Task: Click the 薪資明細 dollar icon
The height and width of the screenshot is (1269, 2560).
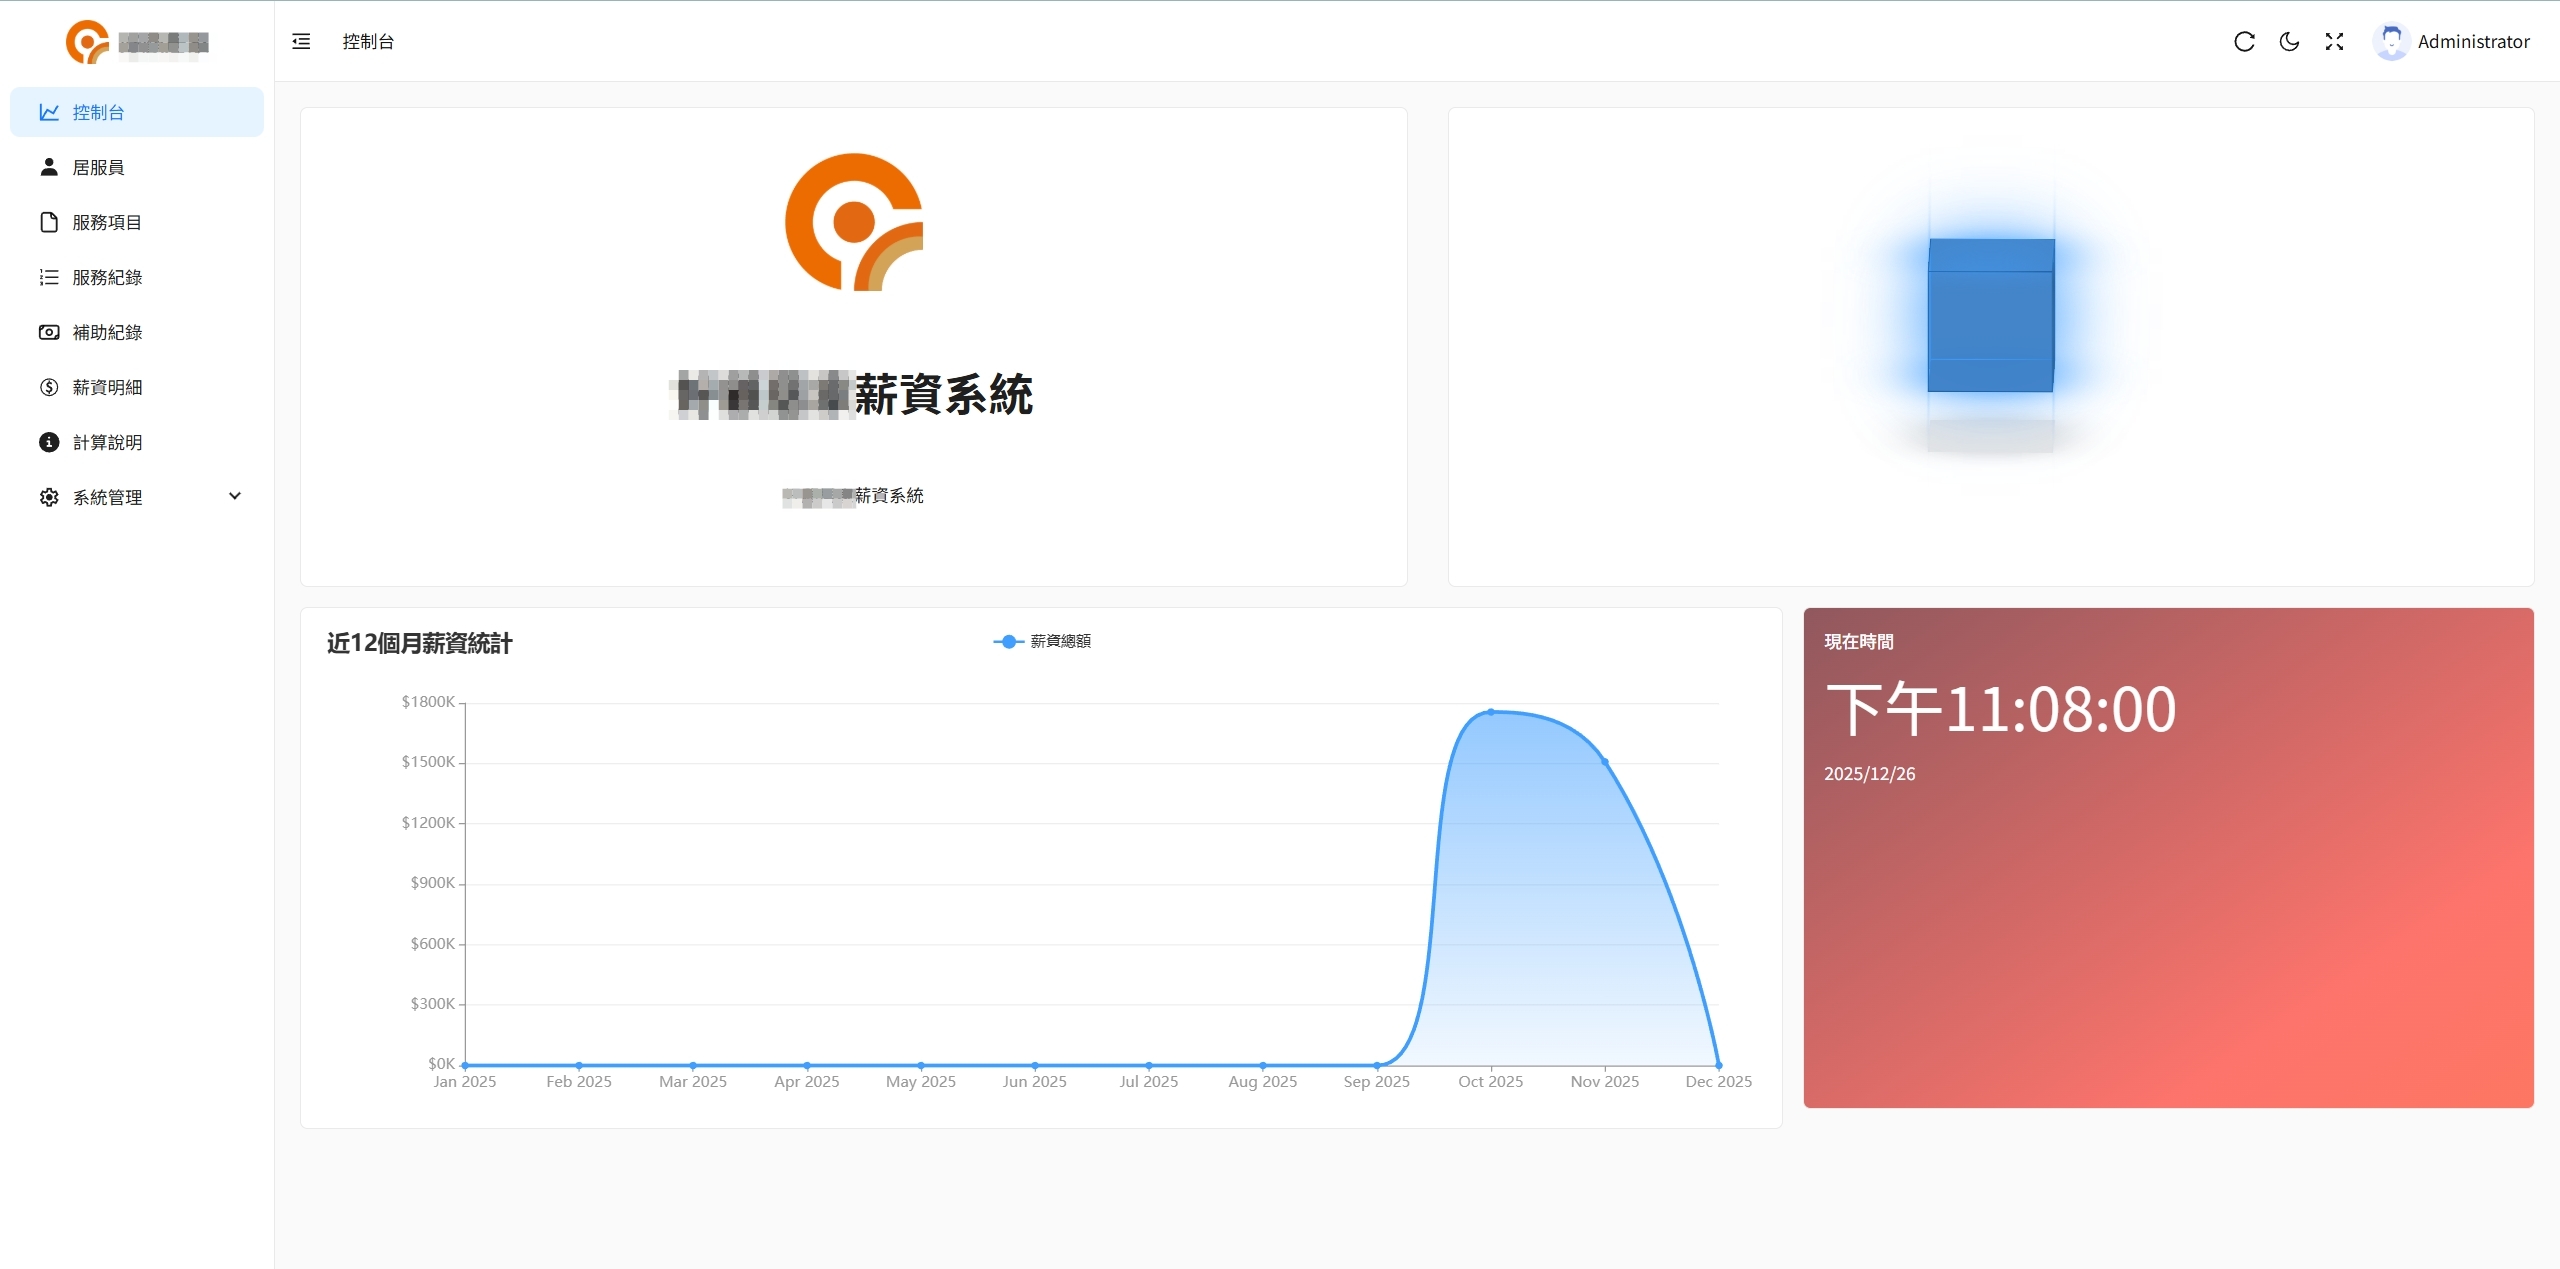Action: [48, 387]
